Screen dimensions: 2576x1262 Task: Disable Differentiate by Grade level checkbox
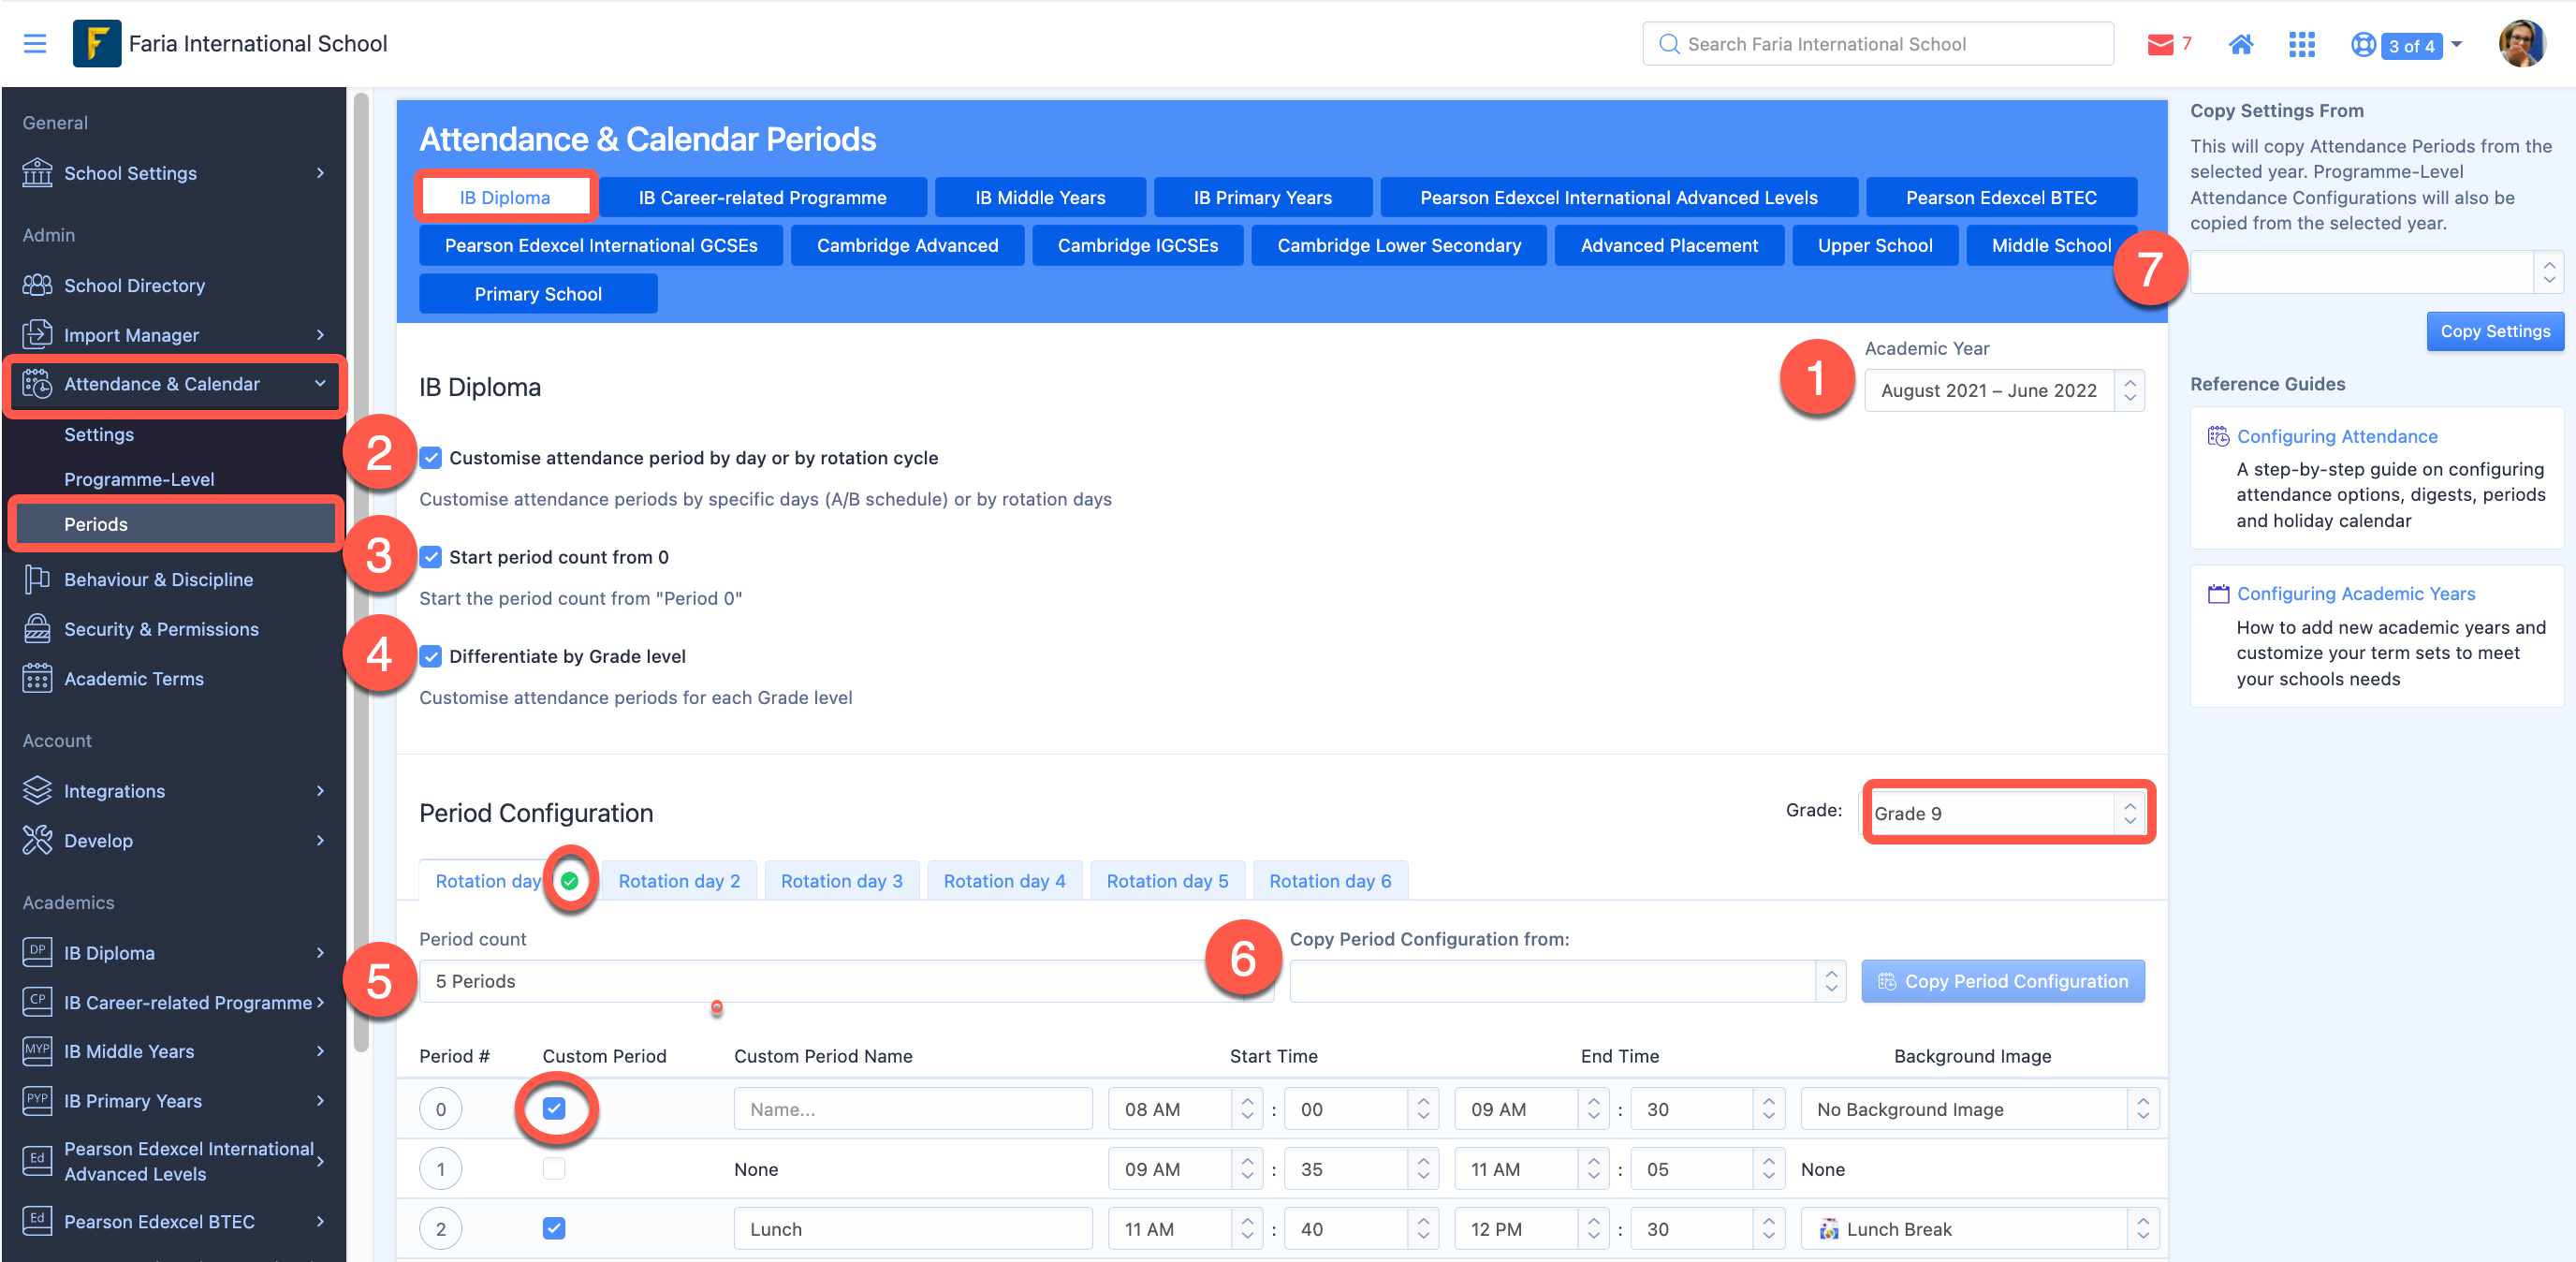pyautogui.click(x=431, y=656)
